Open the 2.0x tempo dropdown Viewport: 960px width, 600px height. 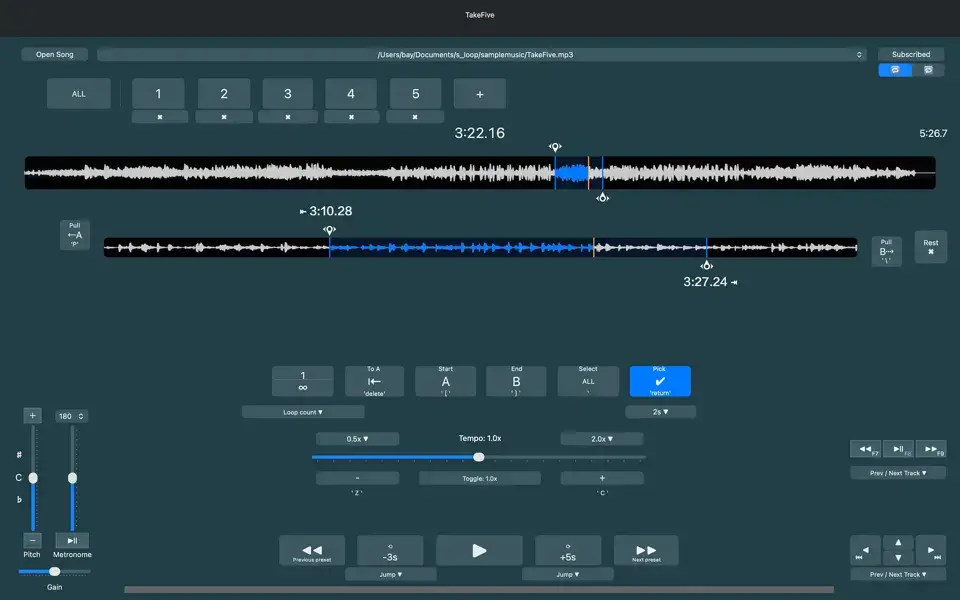tap(602, 439)
